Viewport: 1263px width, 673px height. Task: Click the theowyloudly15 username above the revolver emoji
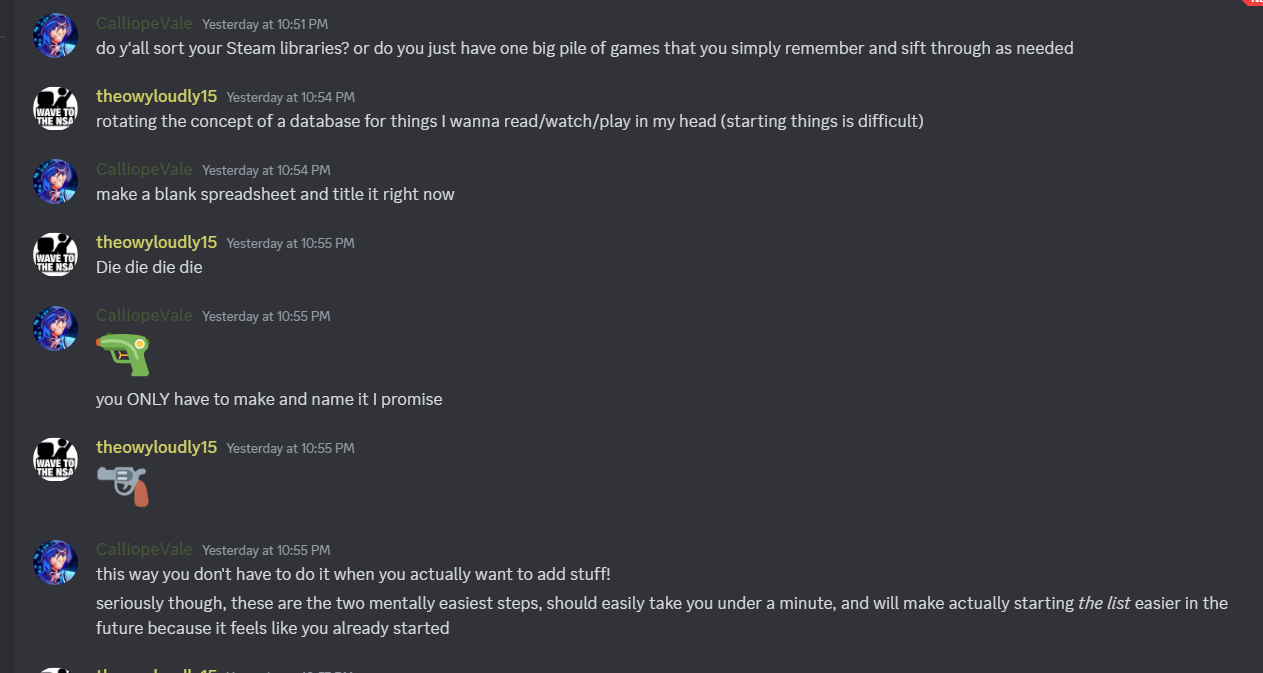click(156, 447)
